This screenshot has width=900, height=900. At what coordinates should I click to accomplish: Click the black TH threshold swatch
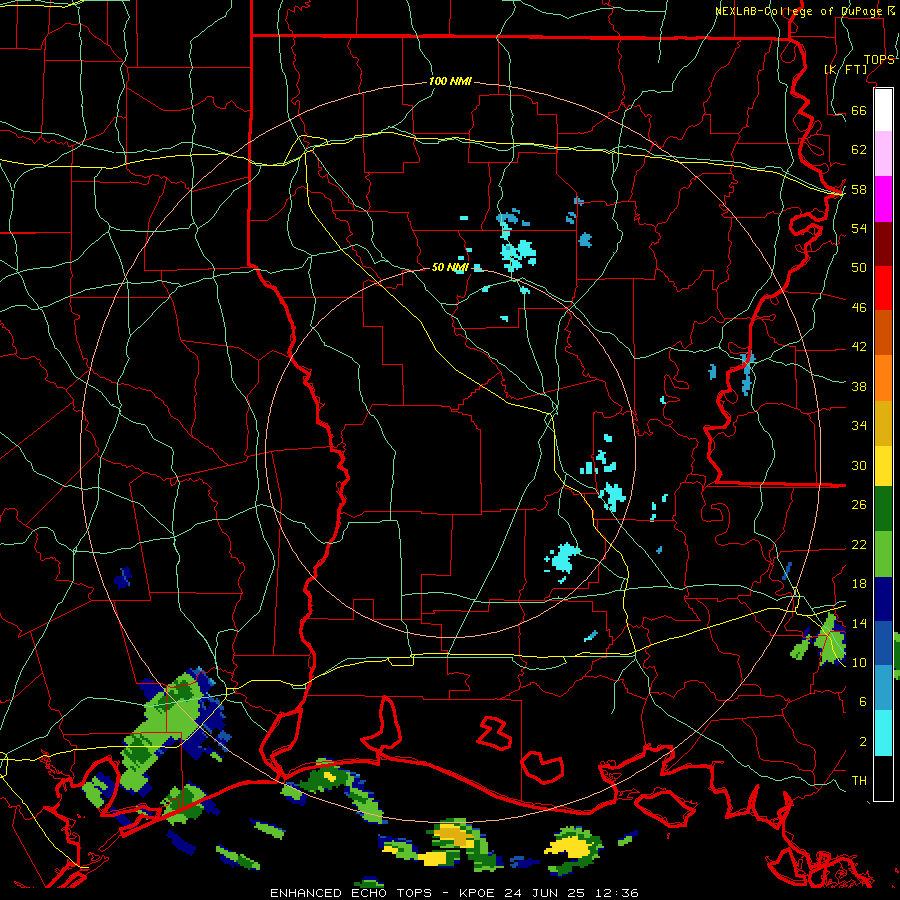tap(883, 778)
